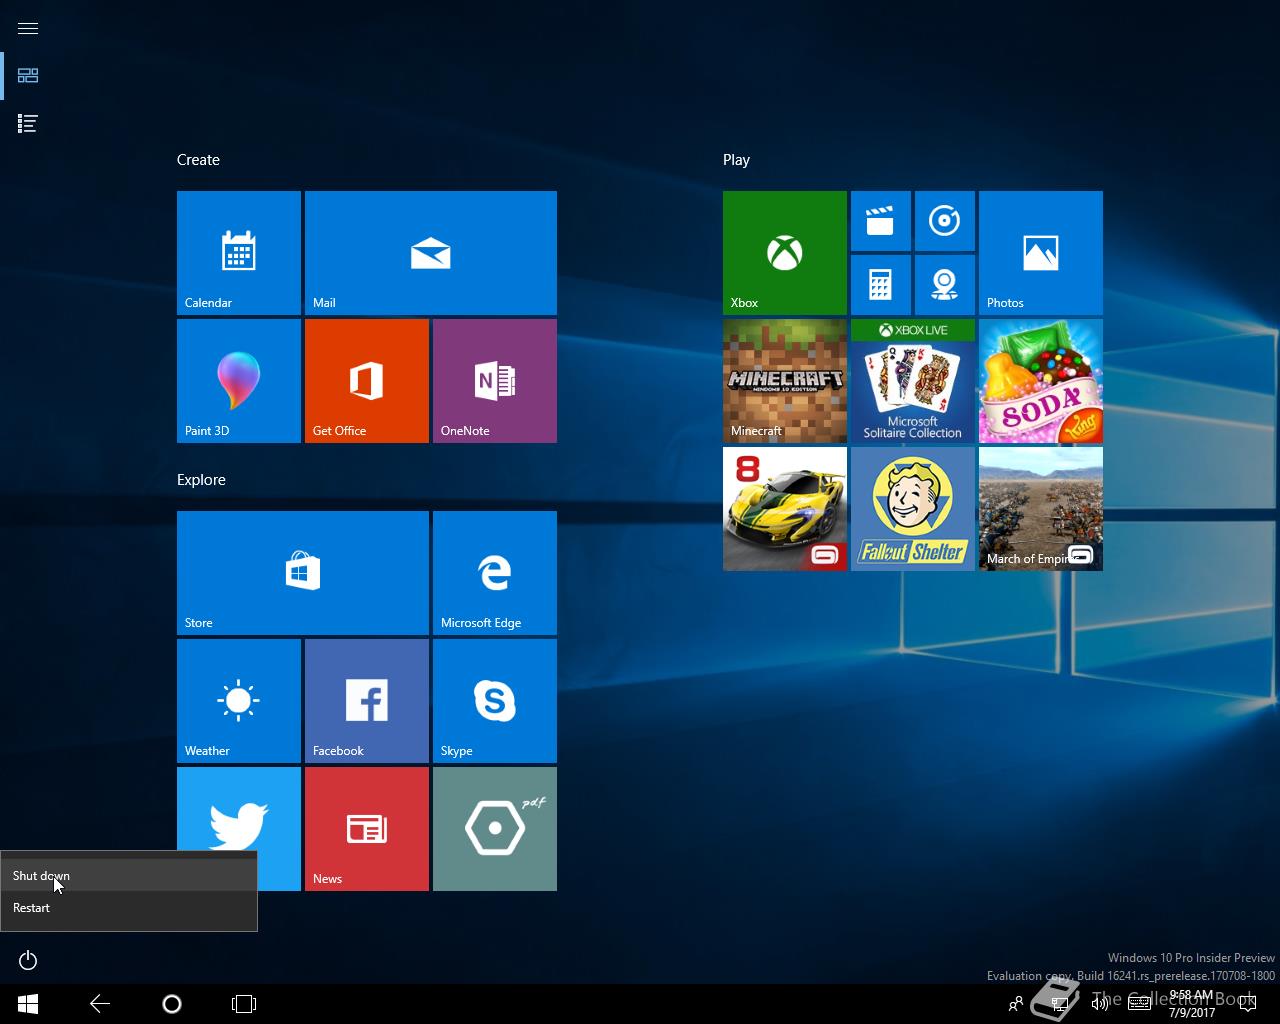Image resolution: width=1280 pixels, height=1024 pixels.
Task: Launch the Fallout Shelter tile
Action: click(x=913, y=509)
